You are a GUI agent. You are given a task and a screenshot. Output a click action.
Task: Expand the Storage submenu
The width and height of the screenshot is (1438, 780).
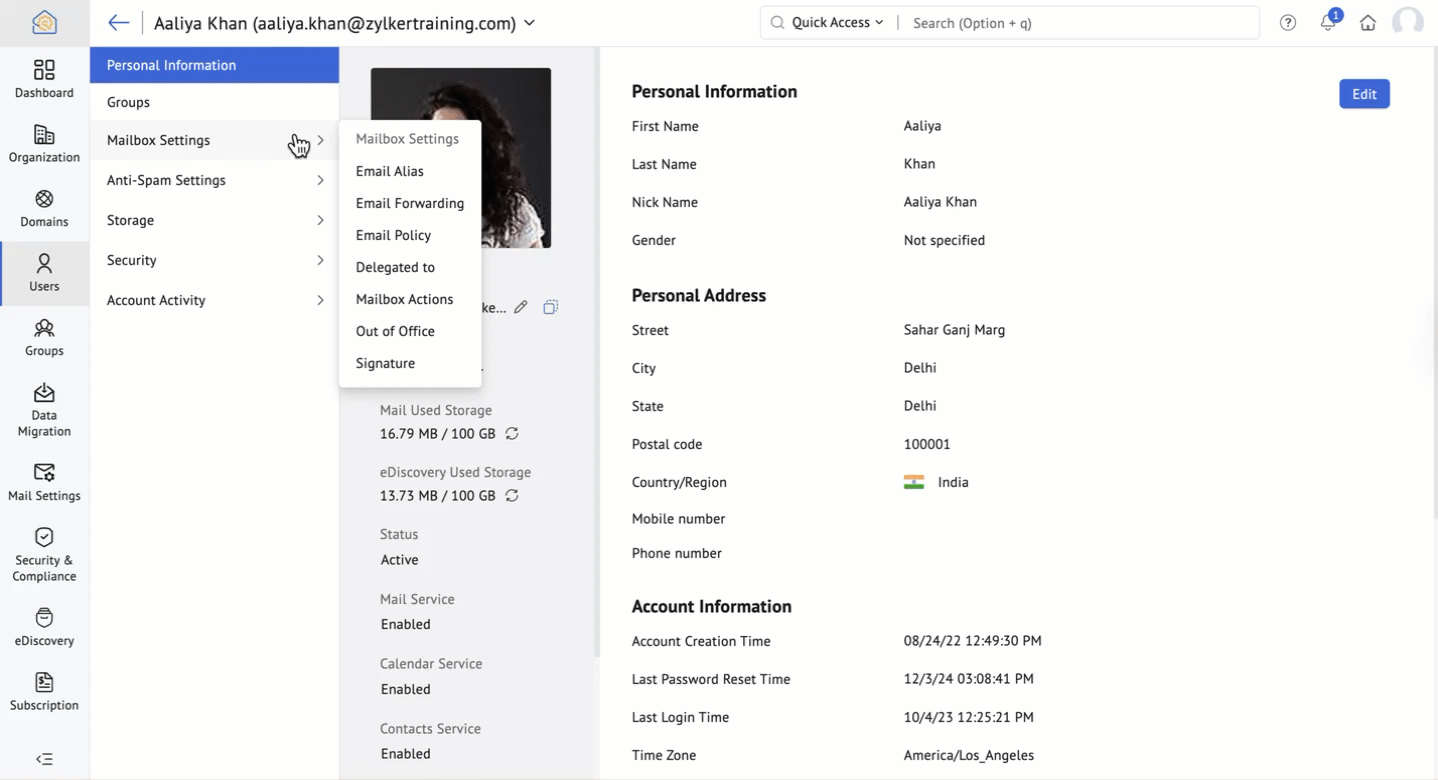tap(215, 220)
